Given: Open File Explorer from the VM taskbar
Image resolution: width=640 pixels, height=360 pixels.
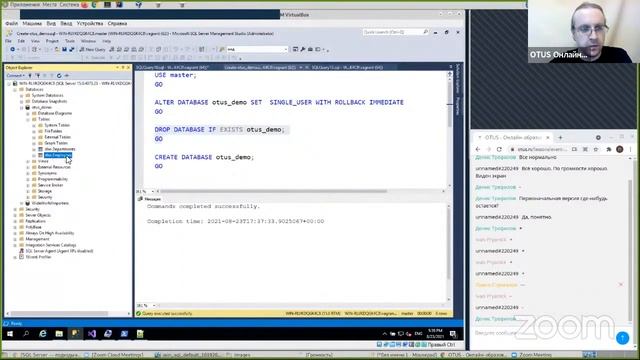Looking at the screenshot, I should tap(59, 334).
